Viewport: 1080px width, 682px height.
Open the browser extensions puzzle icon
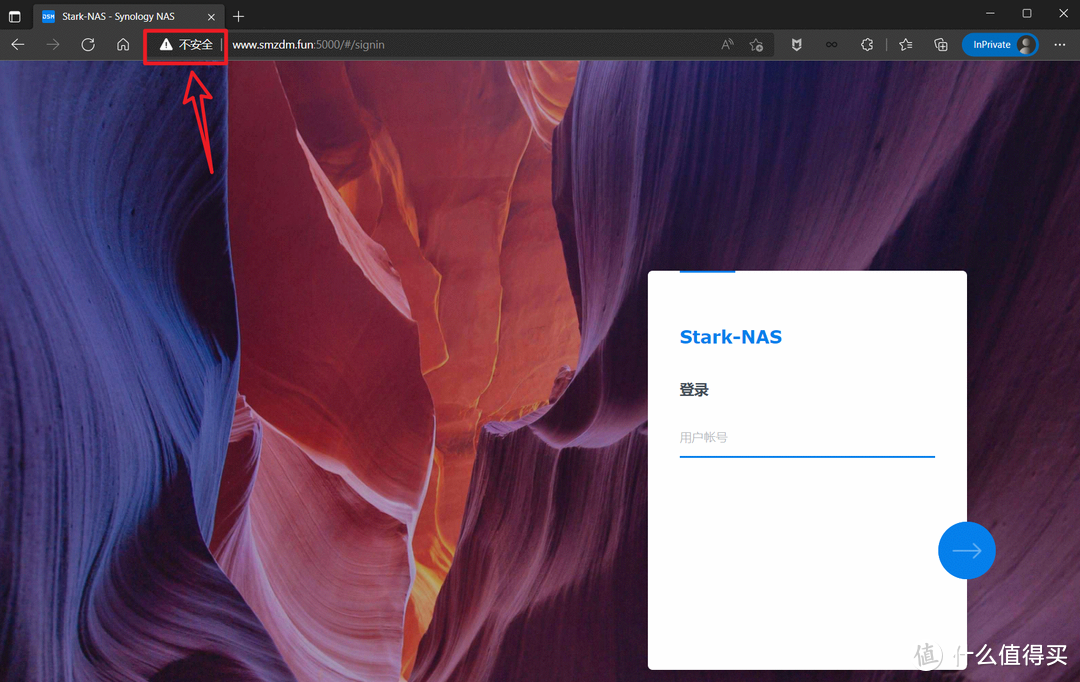coord(866,45)
